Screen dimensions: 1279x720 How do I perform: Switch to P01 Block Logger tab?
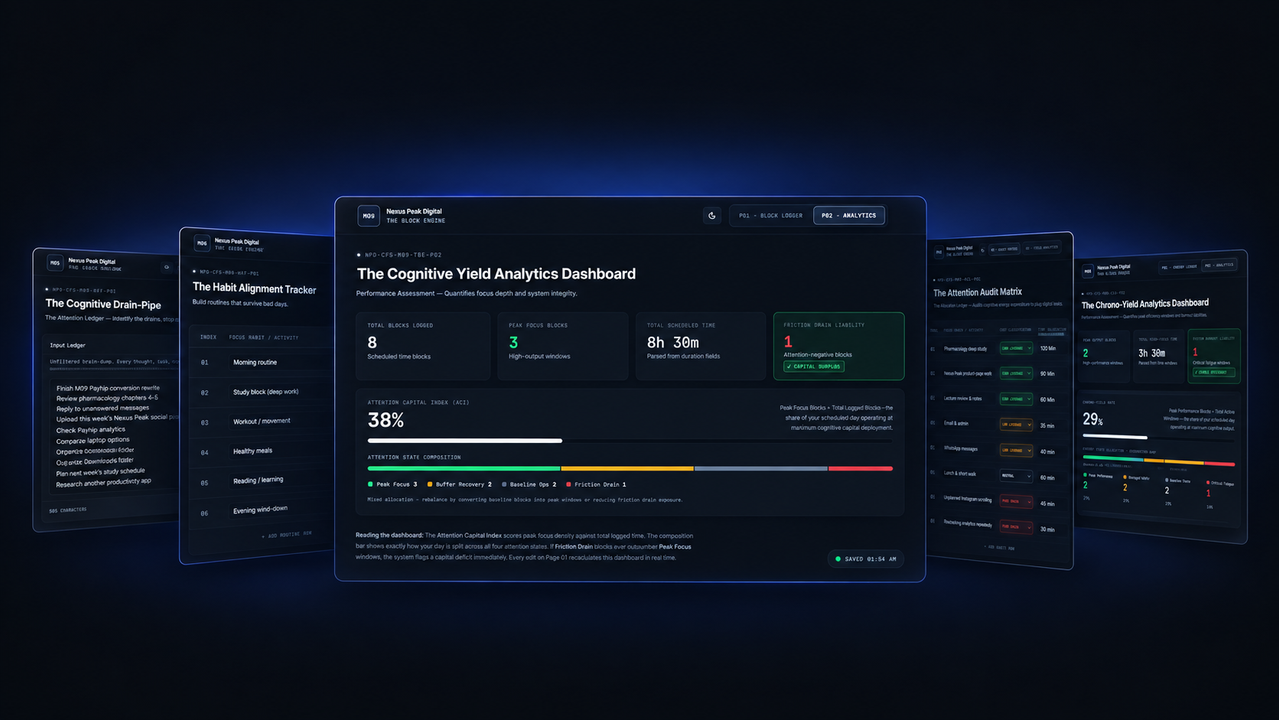770,215
